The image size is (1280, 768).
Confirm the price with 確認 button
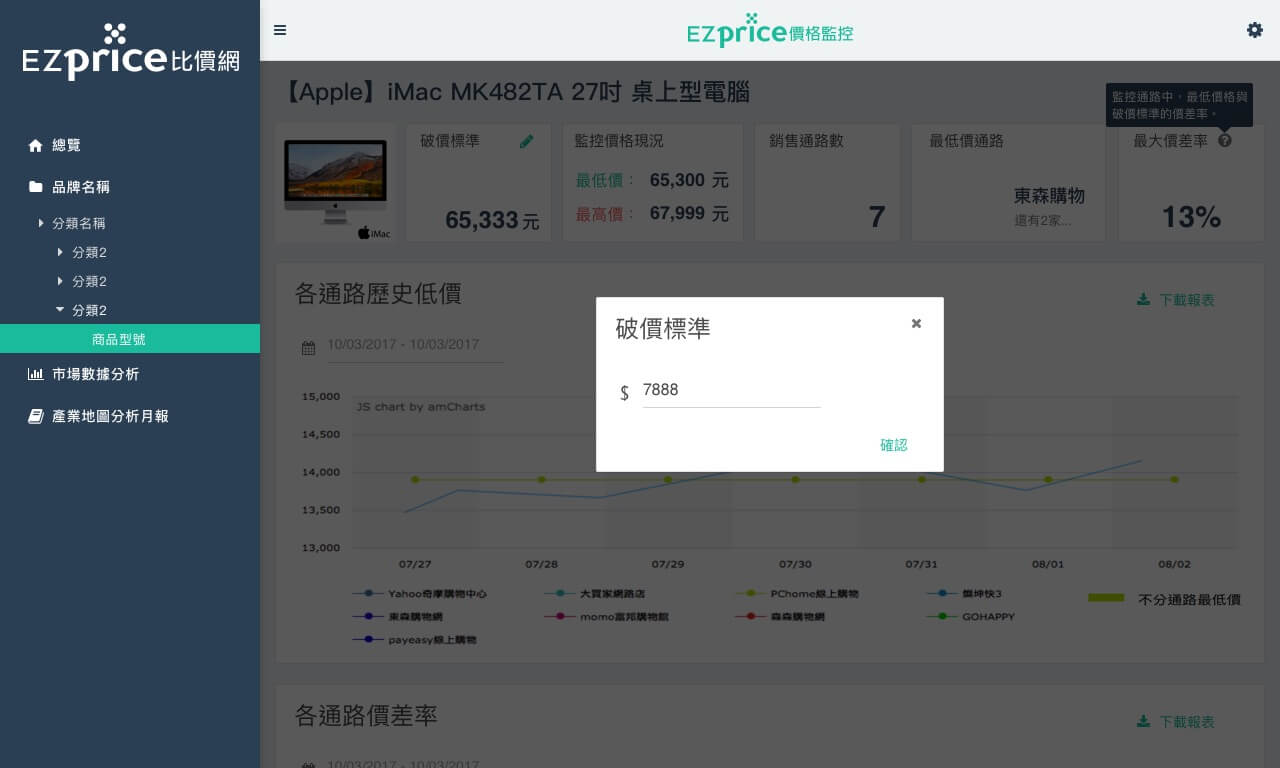[x=894, y=445]
